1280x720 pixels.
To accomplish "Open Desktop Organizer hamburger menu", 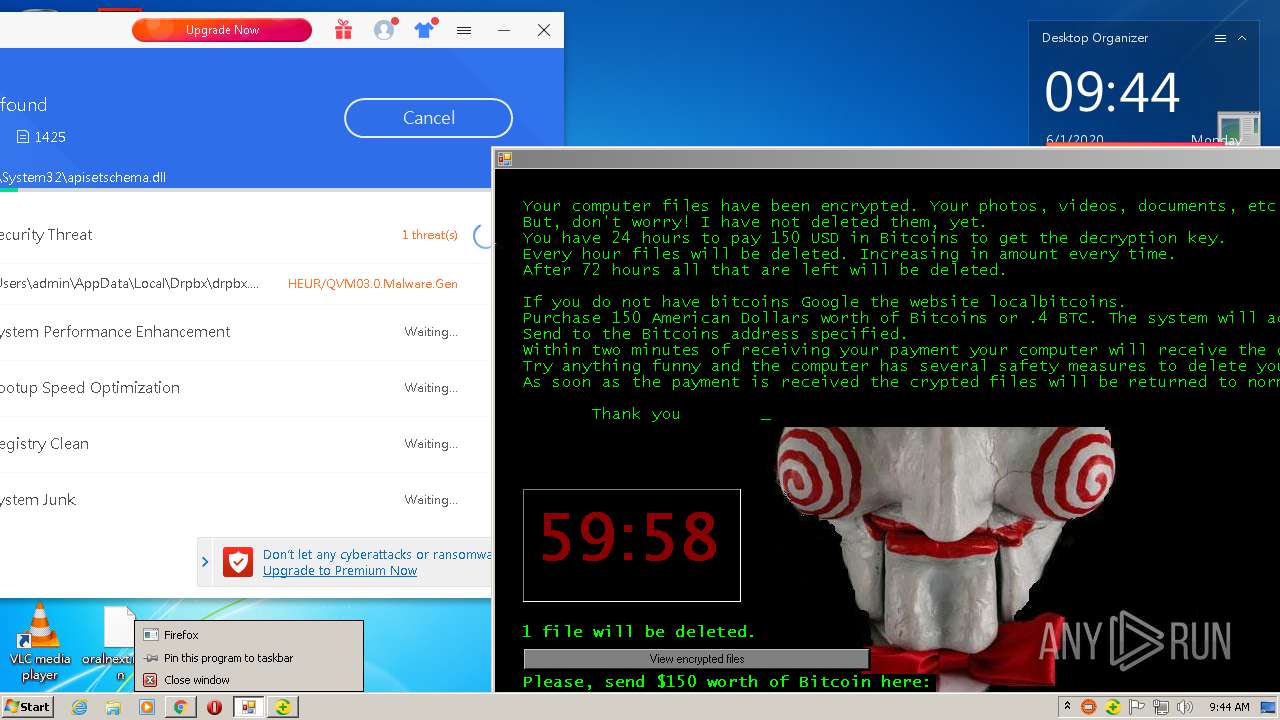I will pos(1220,38).
